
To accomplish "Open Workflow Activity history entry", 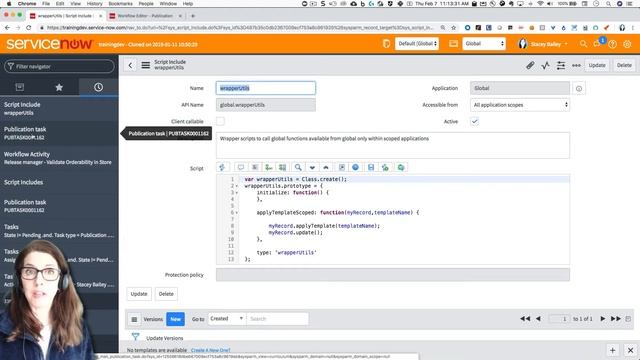I will (x=59, y=158).
